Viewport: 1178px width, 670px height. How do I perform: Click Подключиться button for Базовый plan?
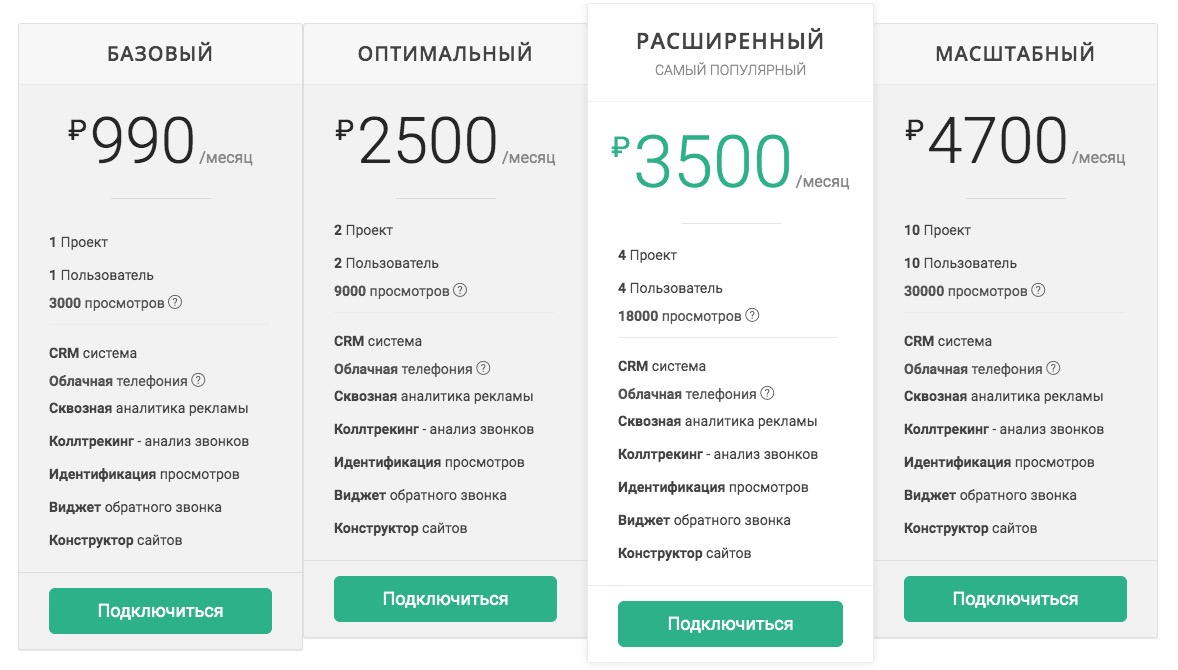pos(160,611)
